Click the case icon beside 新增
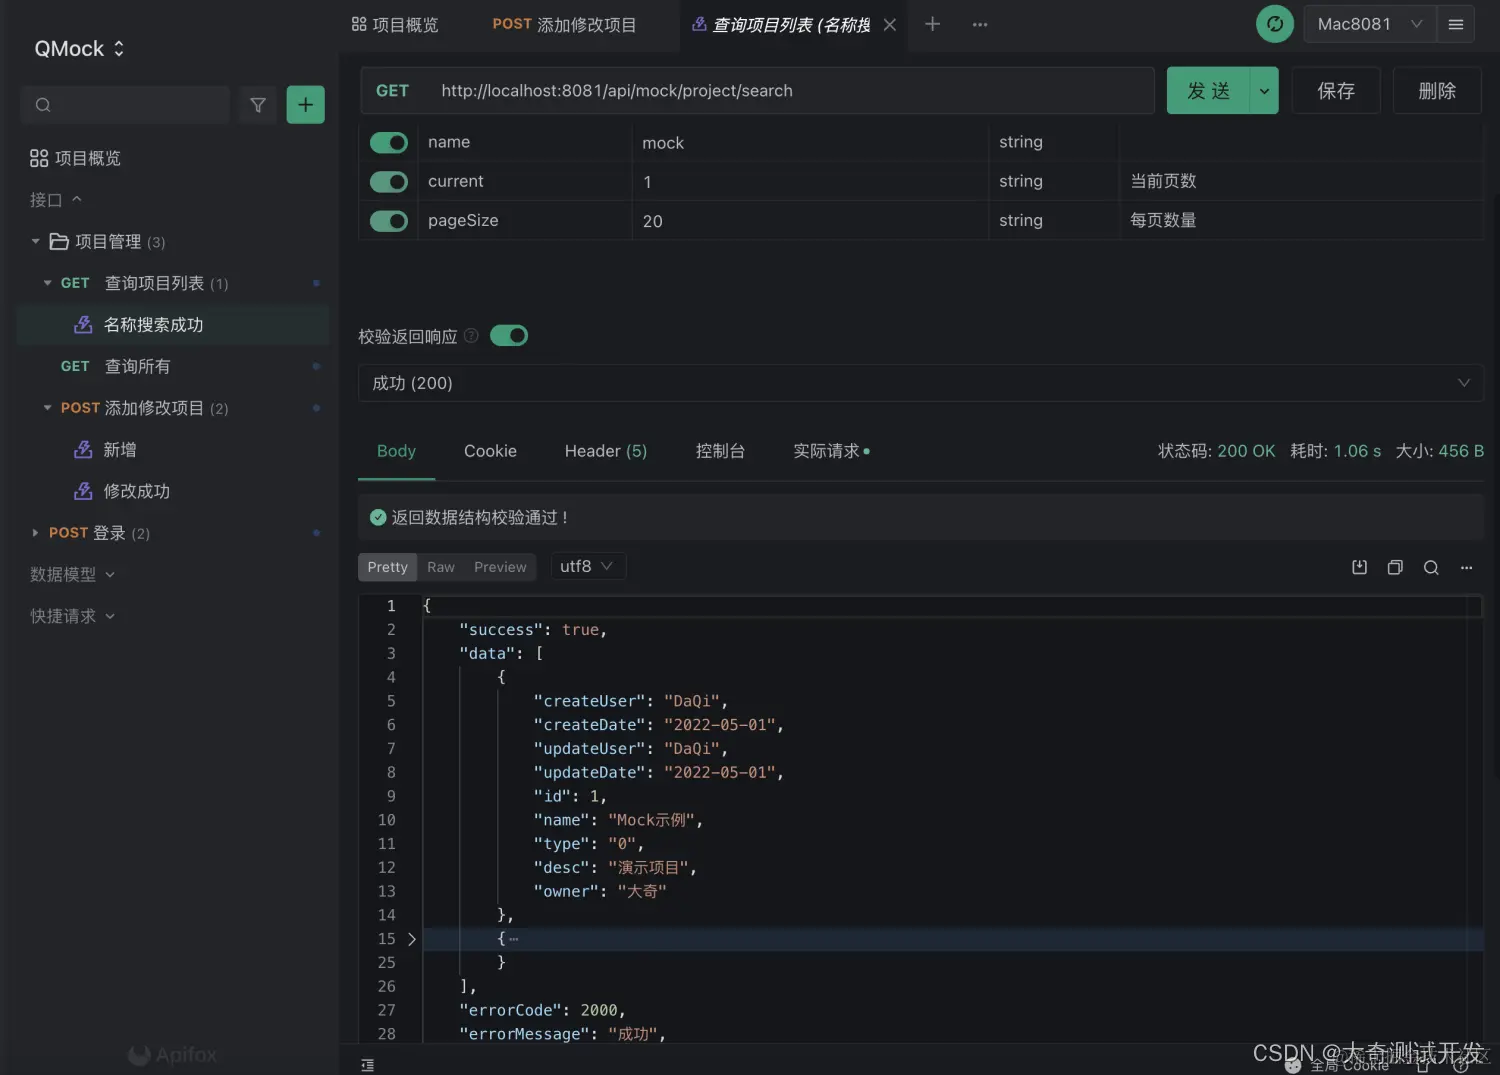Screen dimensions: 1500x1075 point(84,450)
